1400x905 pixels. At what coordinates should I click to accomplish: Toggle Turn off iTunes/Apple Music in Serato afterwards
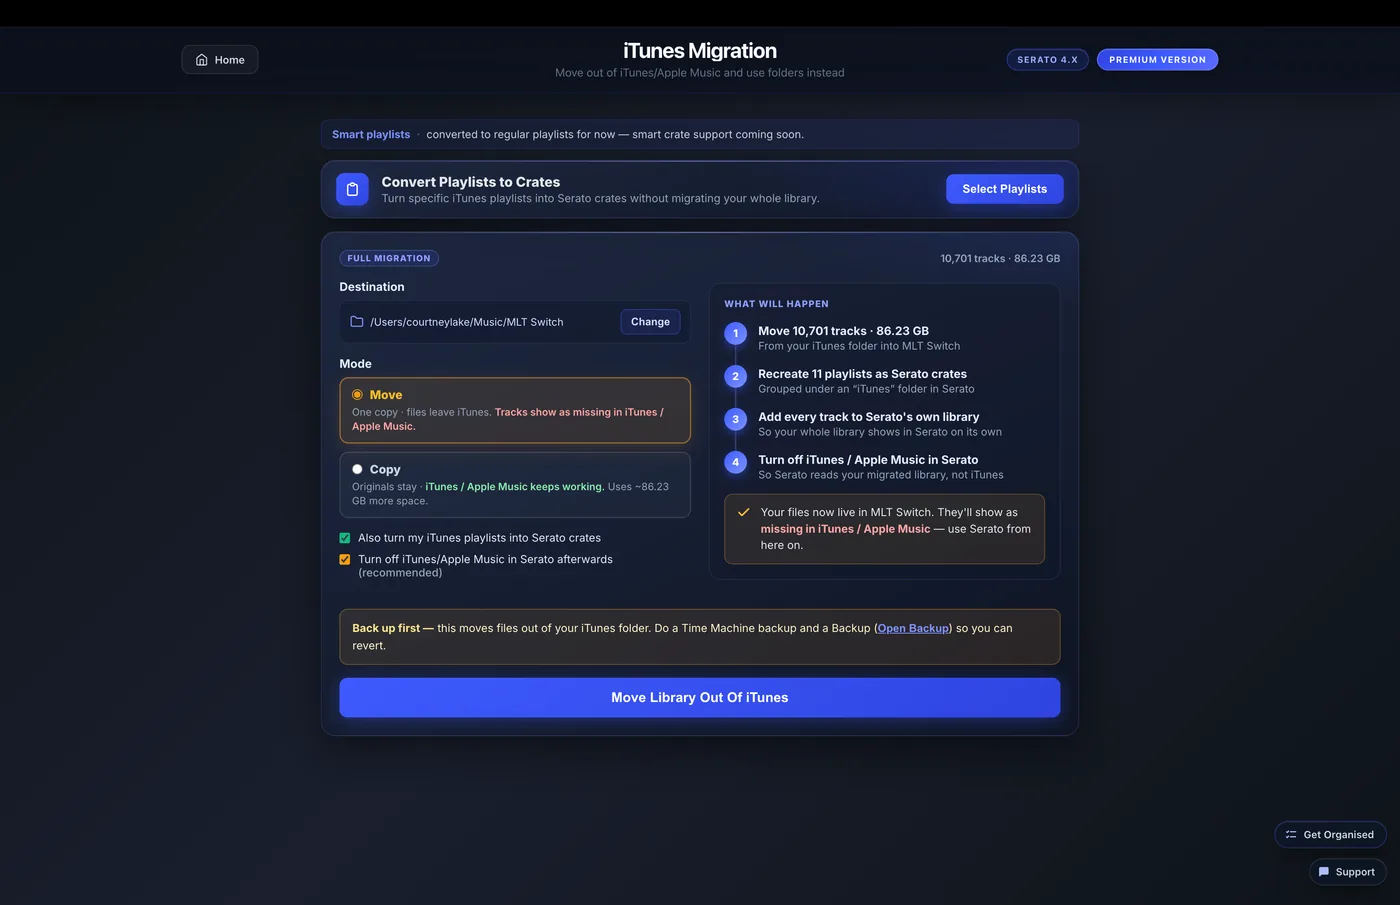[x=345, y=560]
